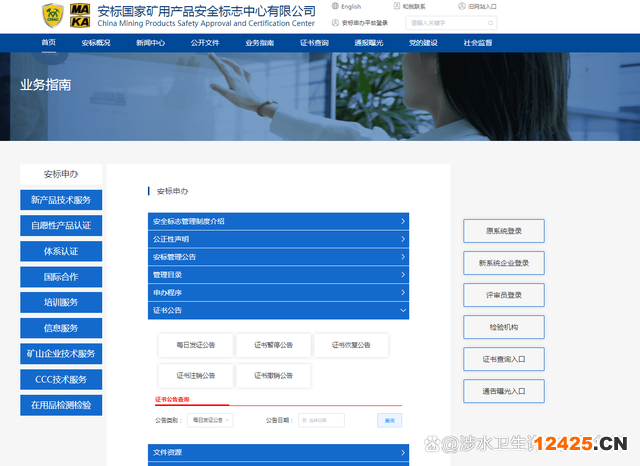Click the 证书查询入口 button
Image resolution: width=640 pixels, height=466 pixels.
(x=503, y=358)
